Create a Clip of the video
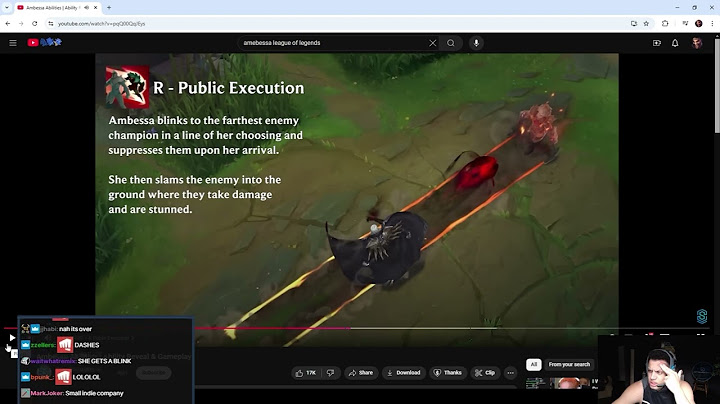The width and height of the screenshot is (720, 404). coord(484,373)
